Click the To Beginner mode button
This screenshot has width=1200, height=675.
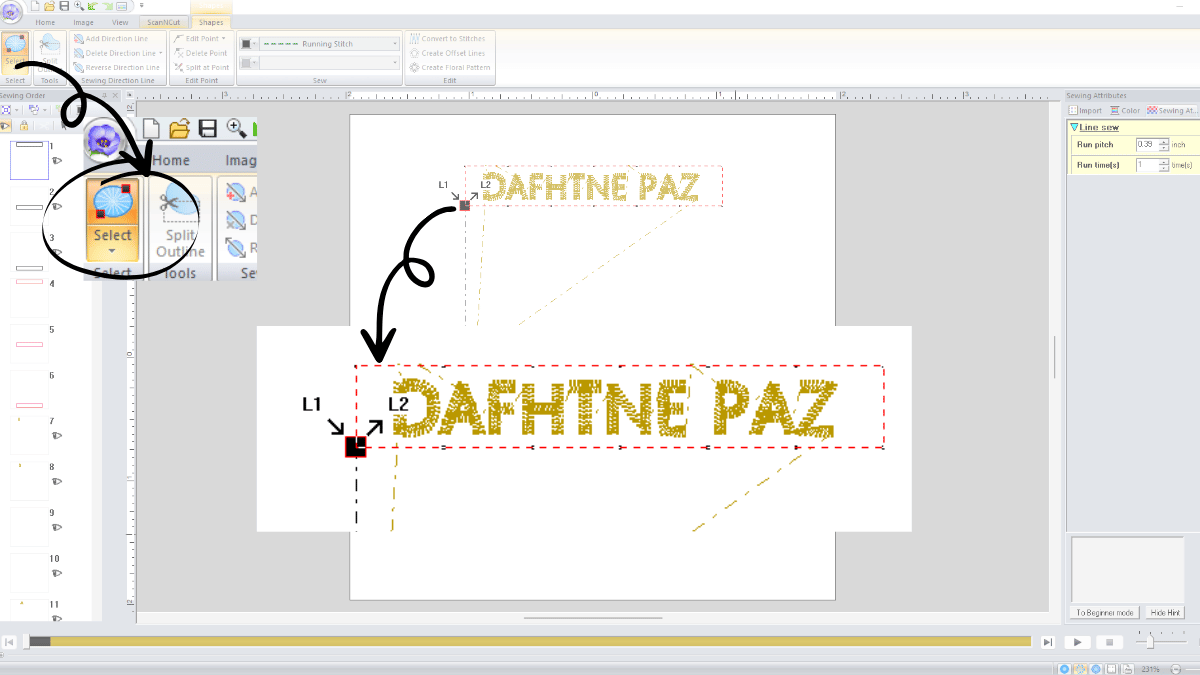coord(1103,612)
